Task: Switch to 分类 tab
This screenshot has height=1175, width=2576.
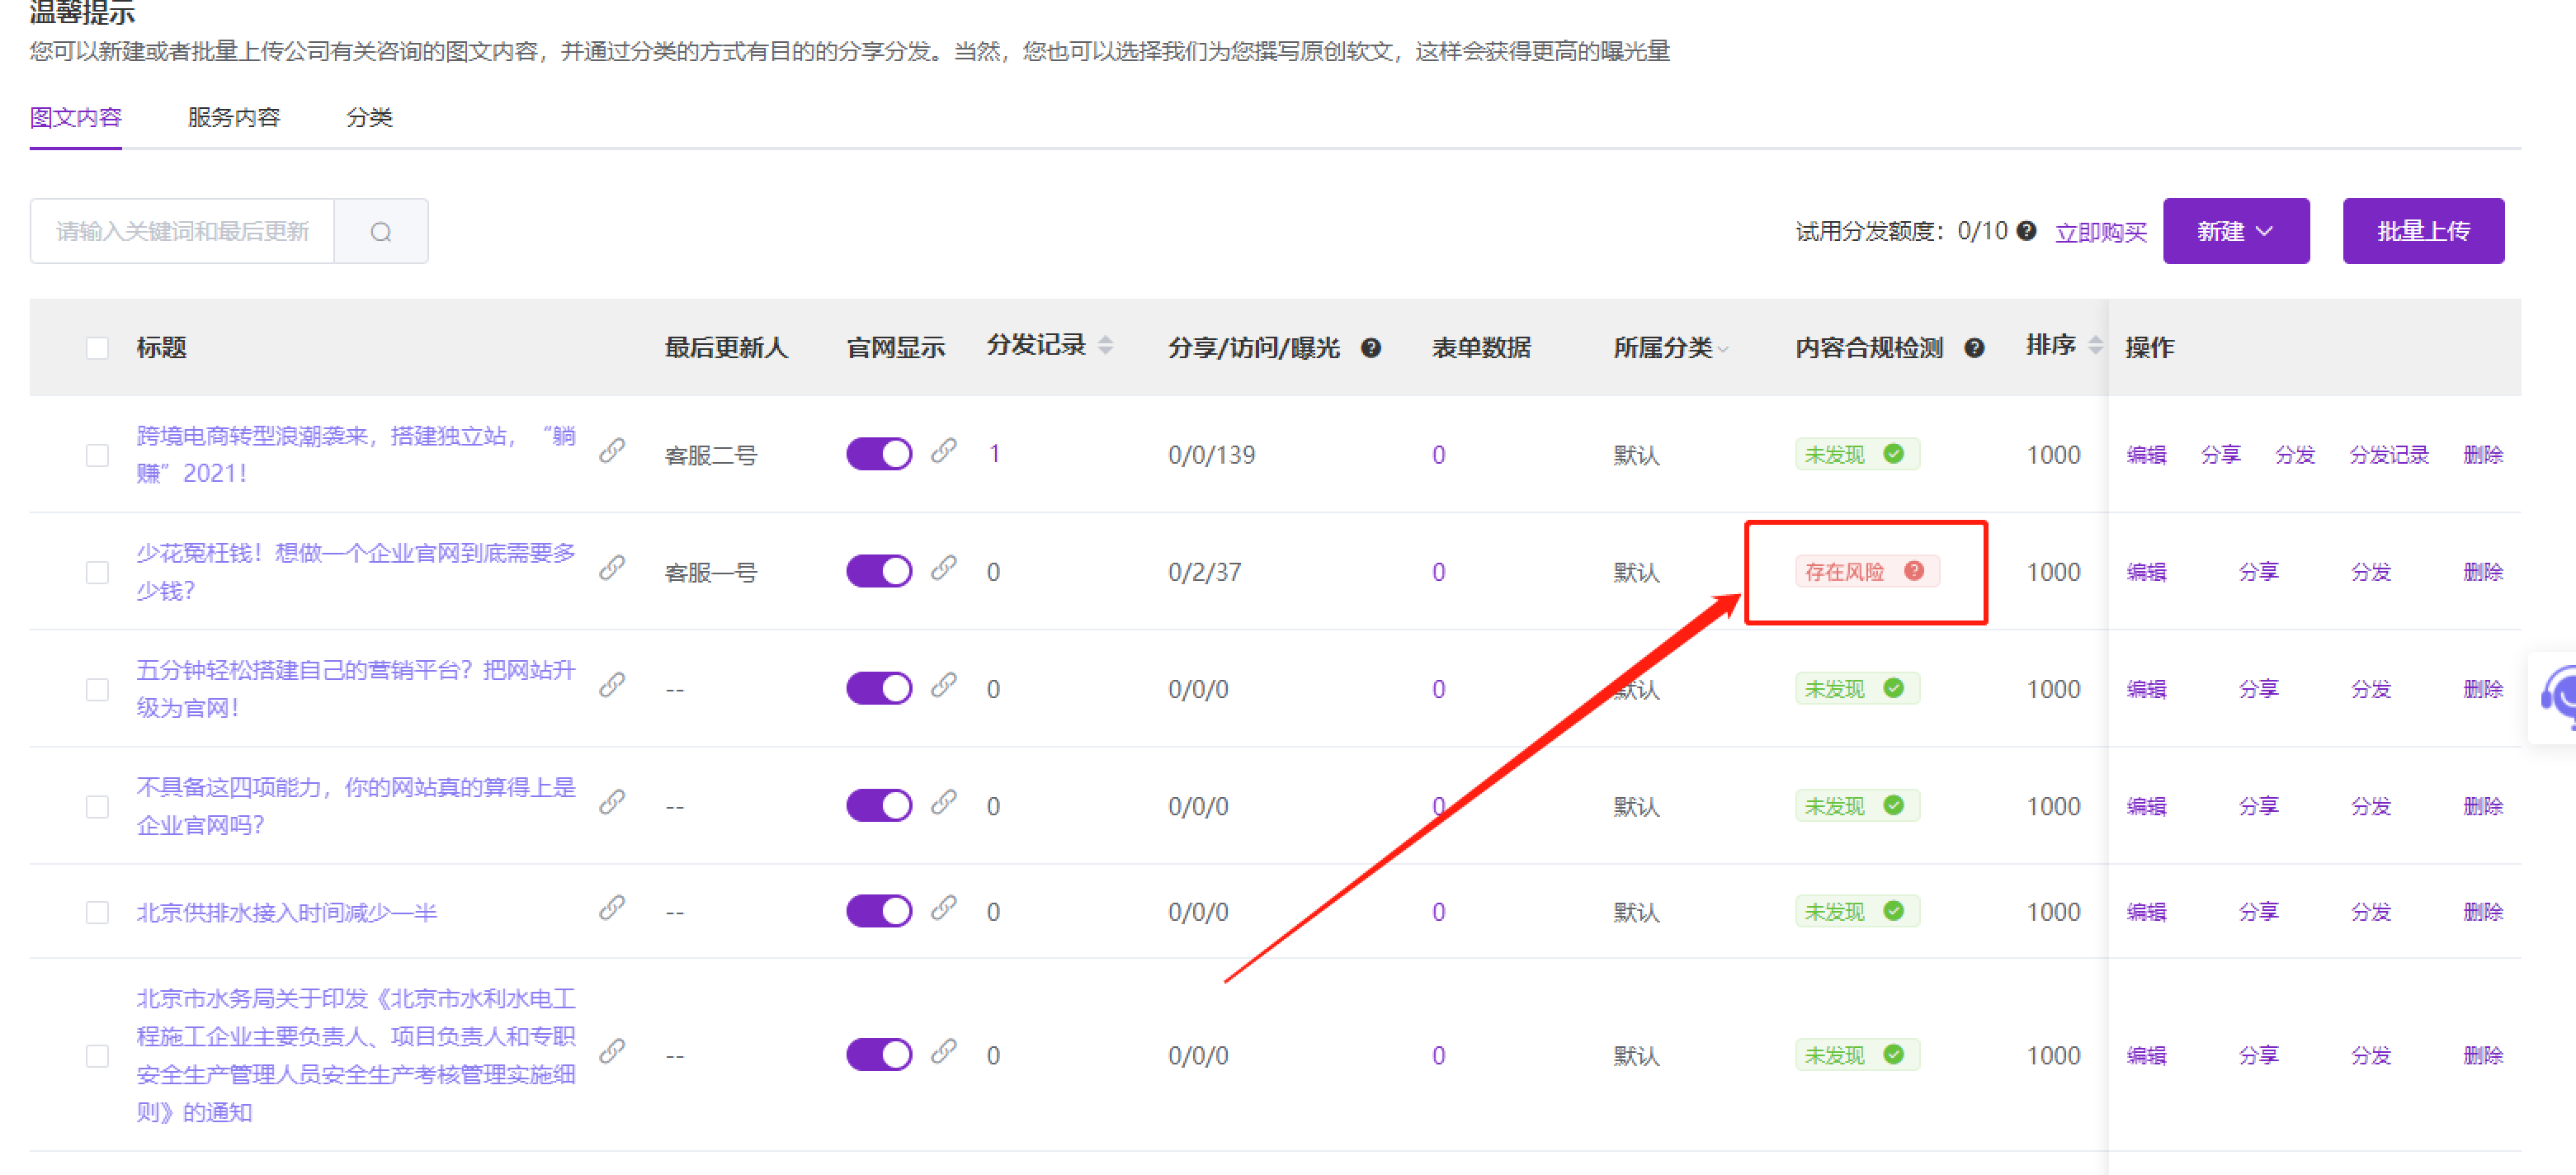Action: click(x=369, y=117)
